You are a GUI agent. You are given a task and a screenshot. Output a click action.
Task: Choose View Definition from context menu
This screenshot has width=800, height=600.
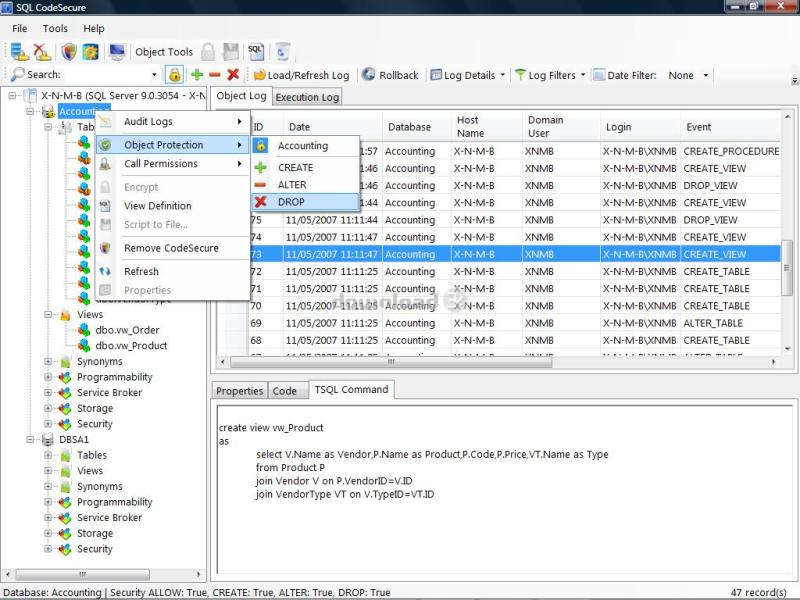[x=172, y=206]
